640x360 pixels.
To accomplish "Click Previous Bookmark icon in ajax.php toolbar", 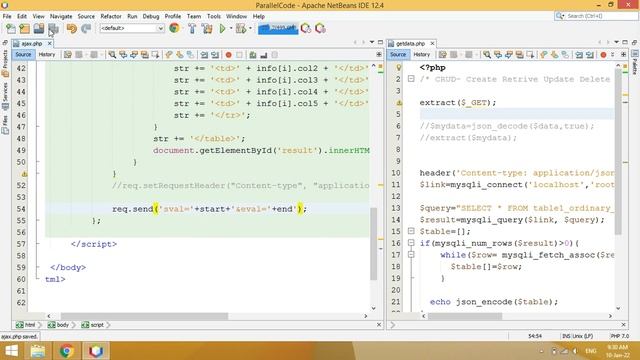I will pos(169,55).
